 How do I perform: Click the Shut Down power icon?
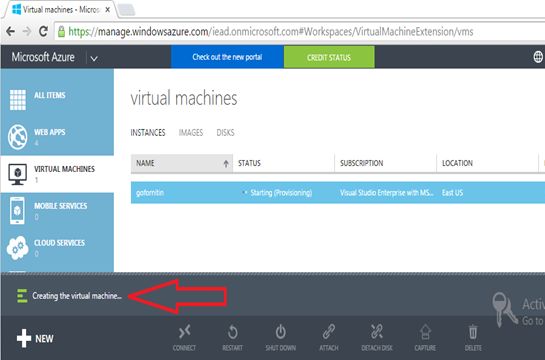tap(280, 332)
